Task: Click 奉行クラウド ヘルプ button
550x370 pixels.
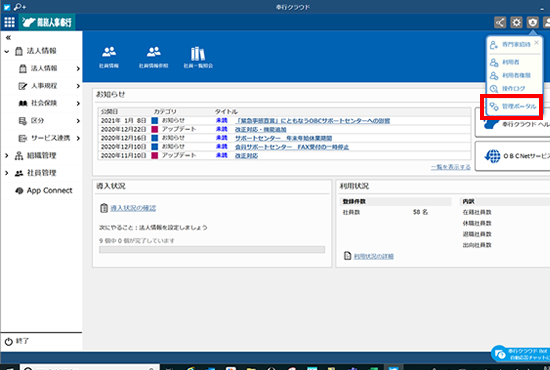Action: click(512, 123)
